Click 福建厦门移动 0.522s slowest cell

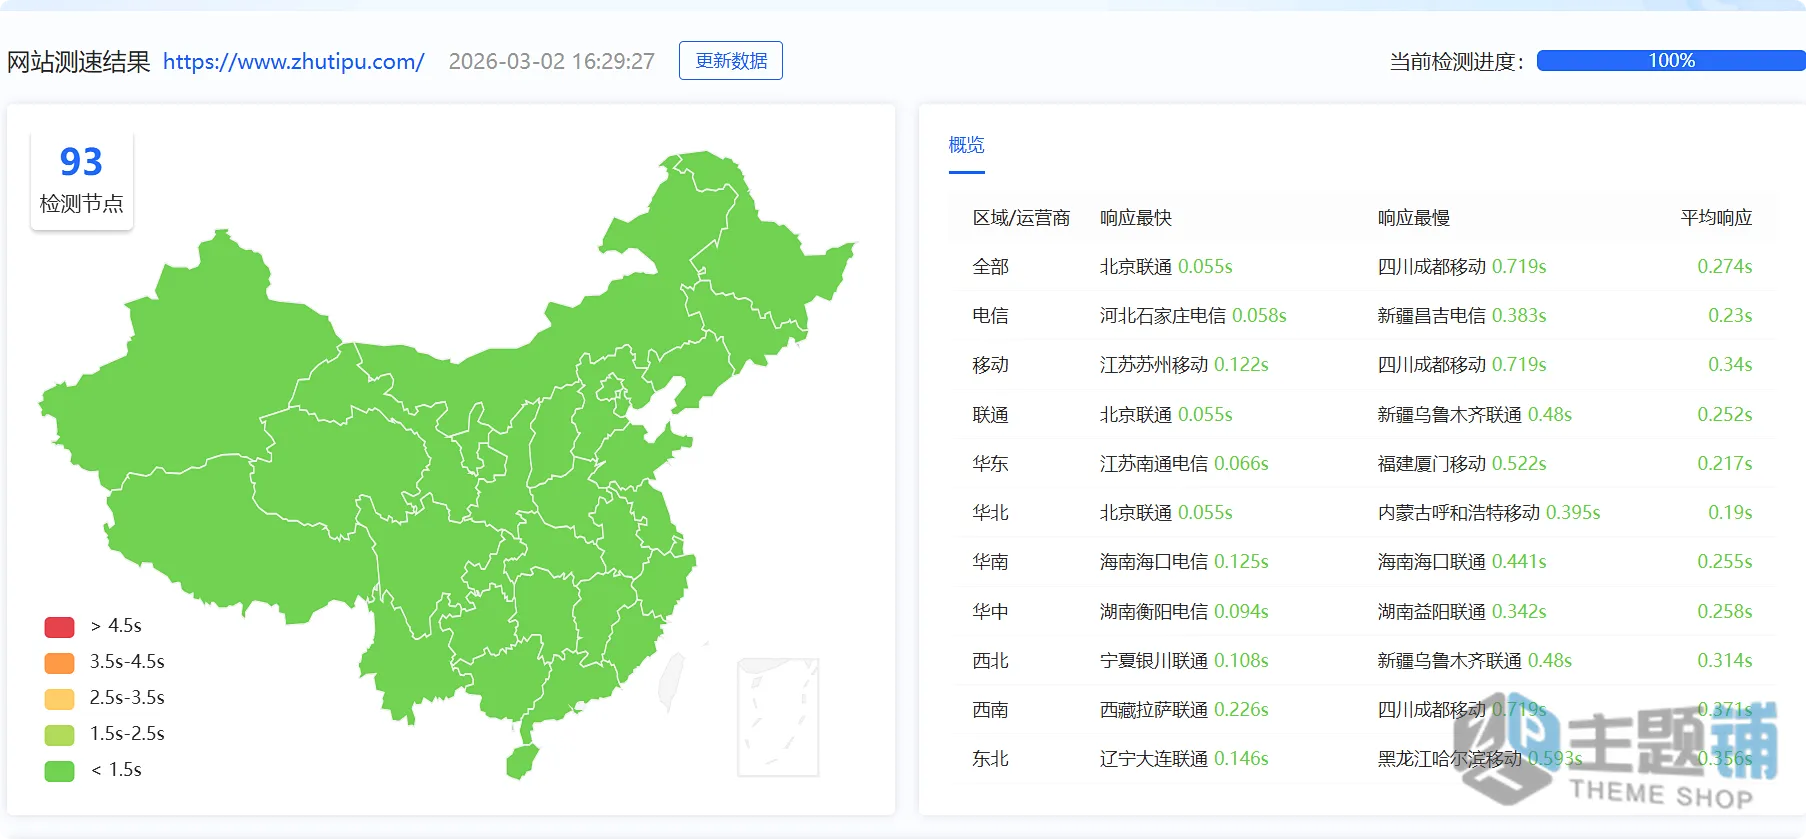1462,463
